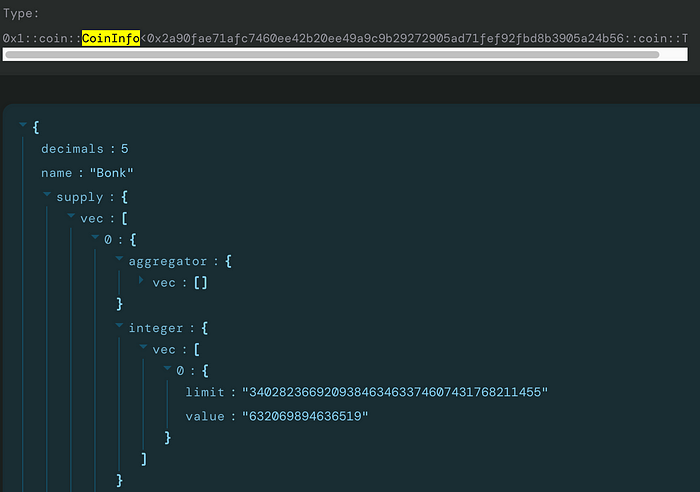The height and width of the screenshot is (492, 700).
Task: Collapse the first 0 entry under supply vec
Action: click(95, 237)
